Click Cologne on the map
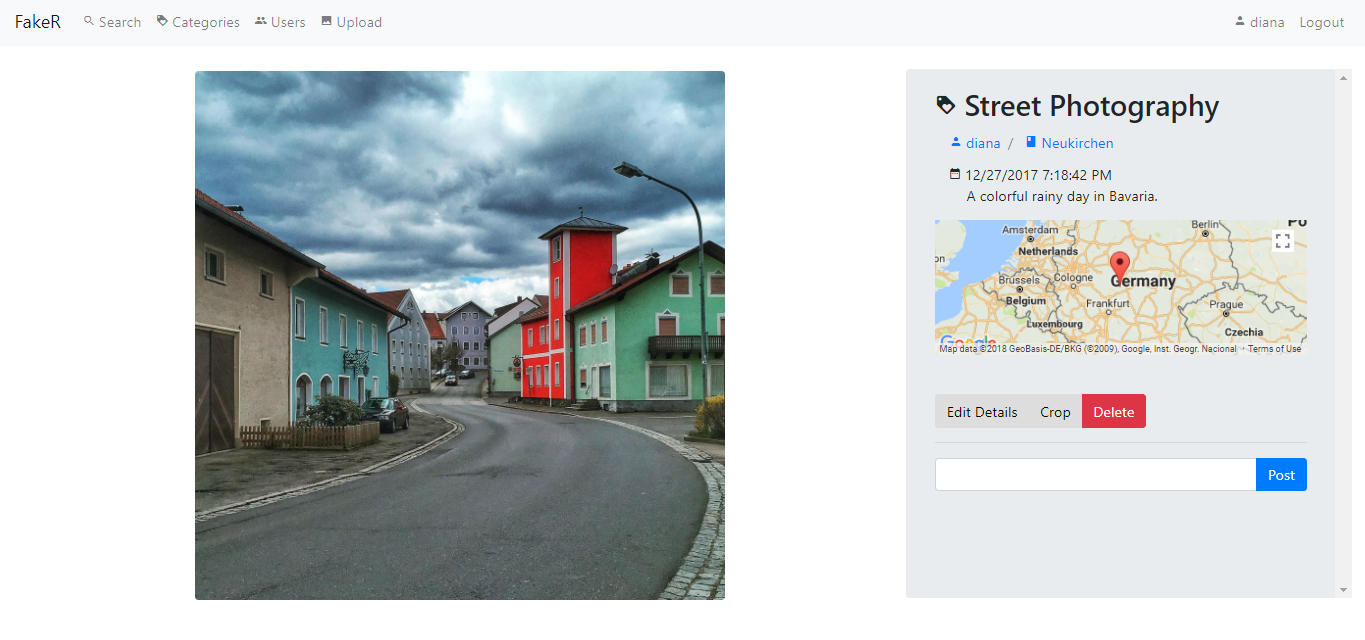Viewport: 1365px width, 640px height. click(1073, 278)
